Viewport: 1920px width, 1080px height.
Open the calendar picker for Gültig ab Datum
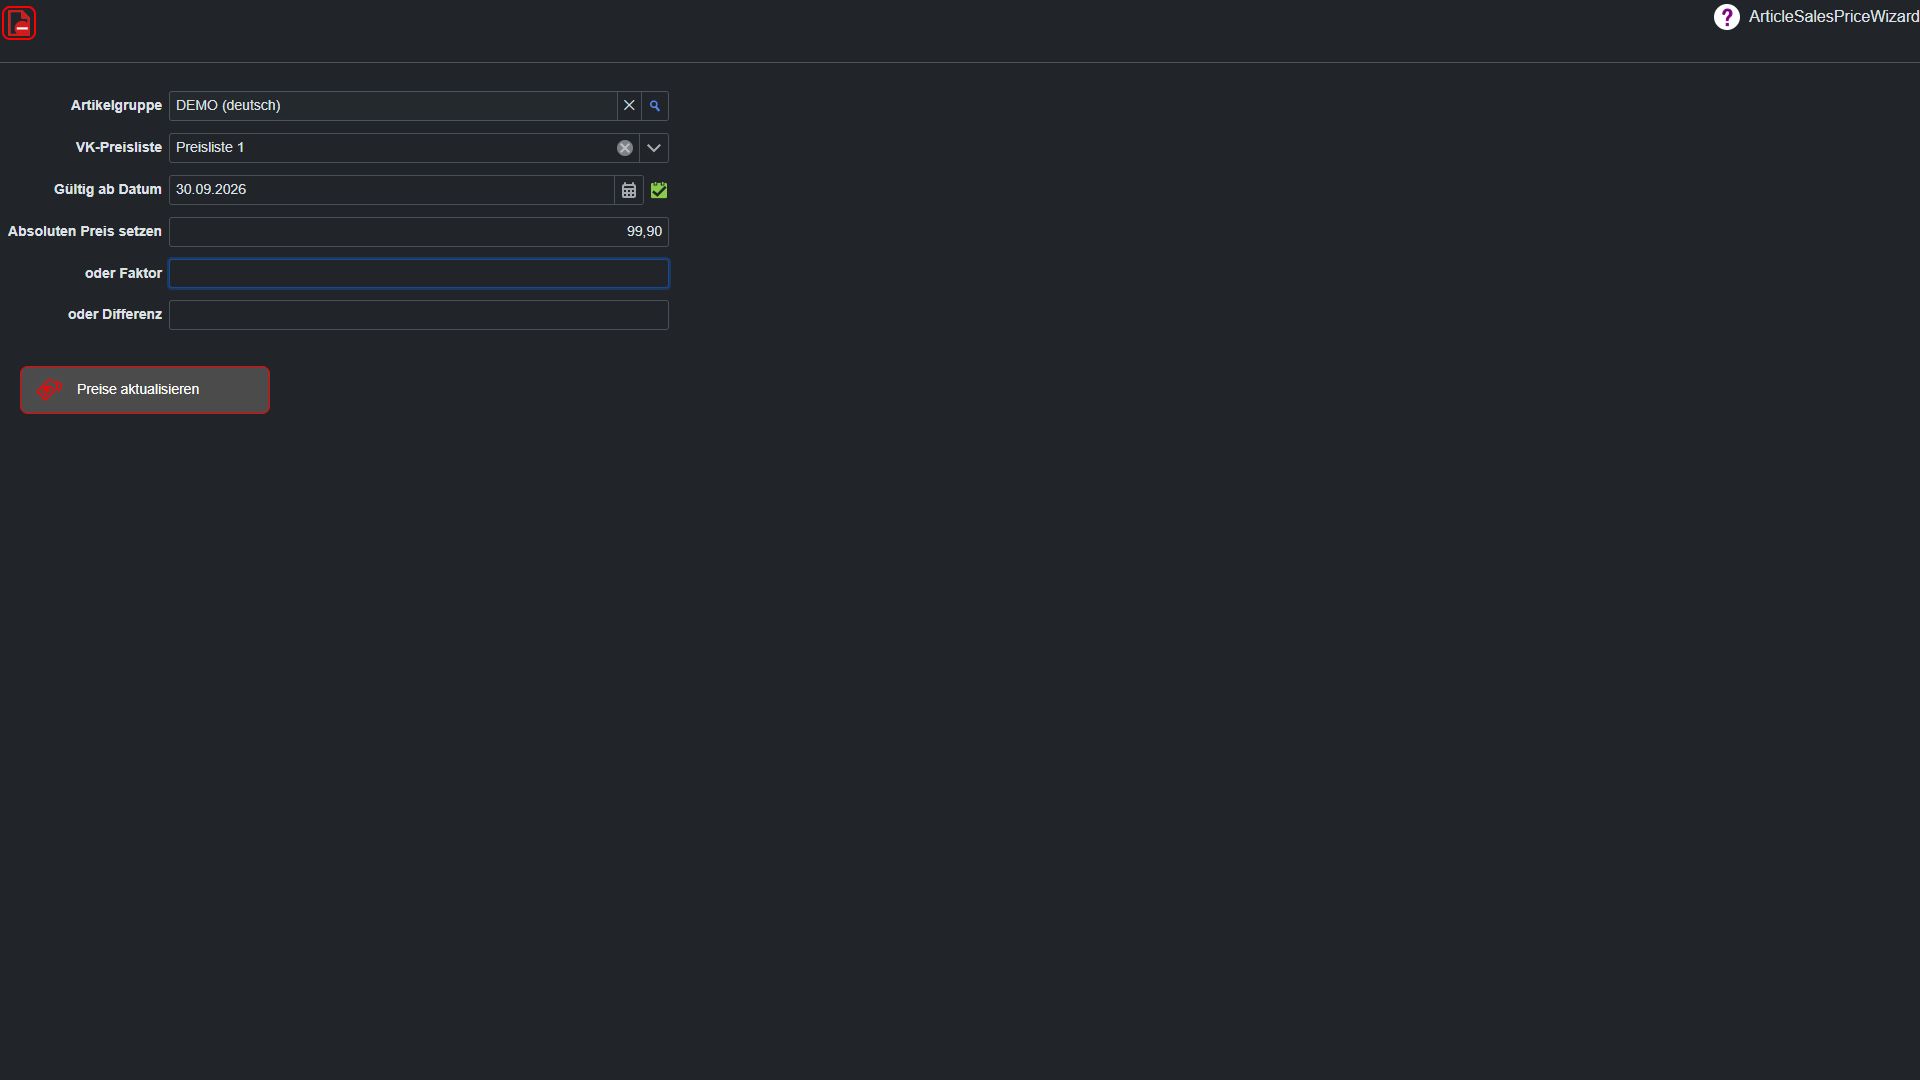coord(629,190)
